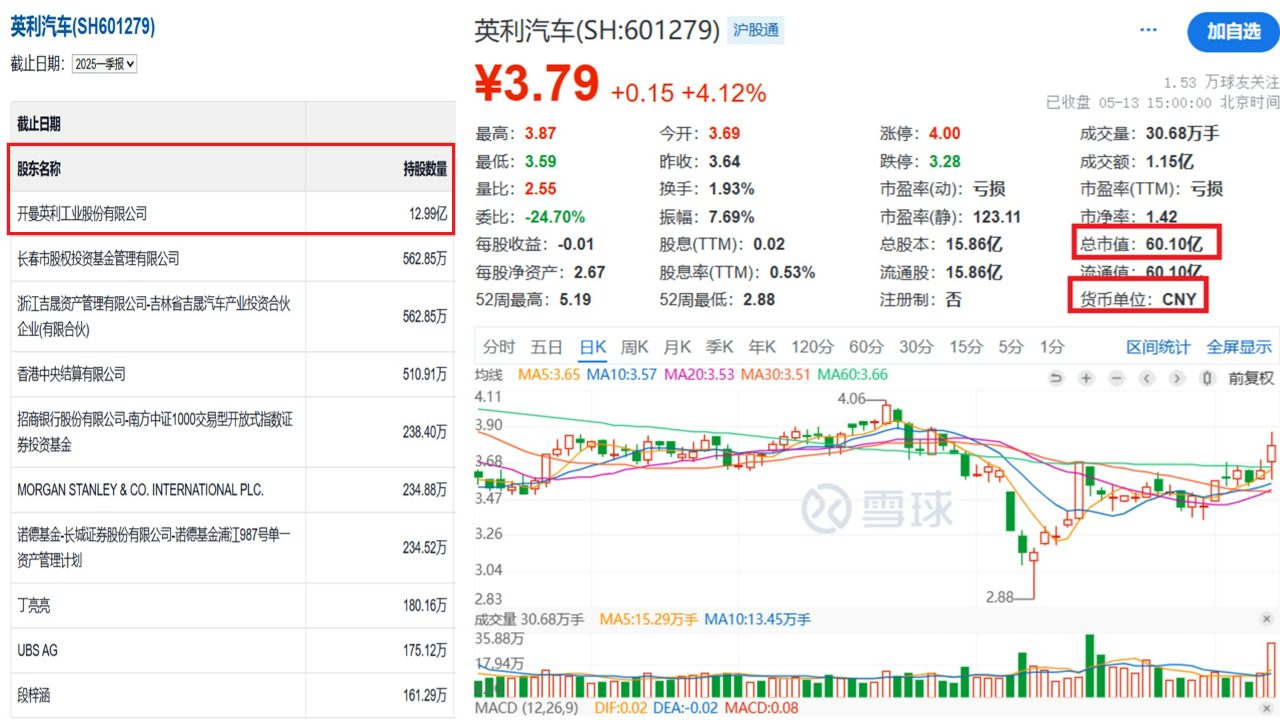Shift chart right with the right chevron
The height and width of the screenshot is (720, 1280).
[x=1177, y=378]
